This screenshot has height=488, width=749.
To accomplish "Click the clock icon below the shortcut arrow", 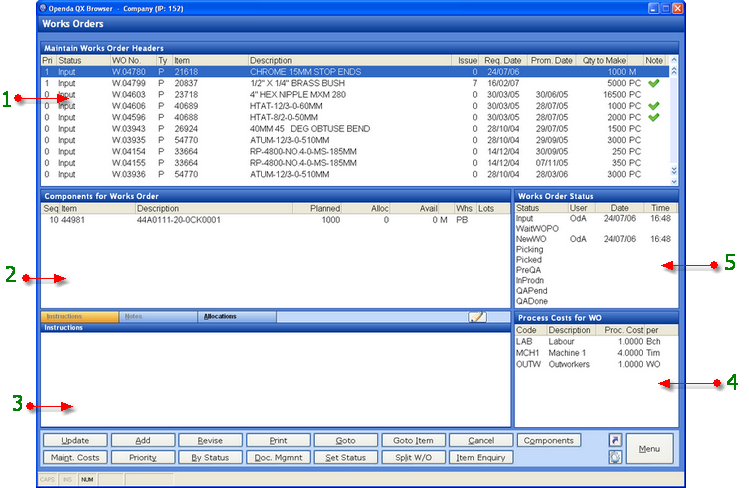I will pyautogui.click(x=615, y=457).
